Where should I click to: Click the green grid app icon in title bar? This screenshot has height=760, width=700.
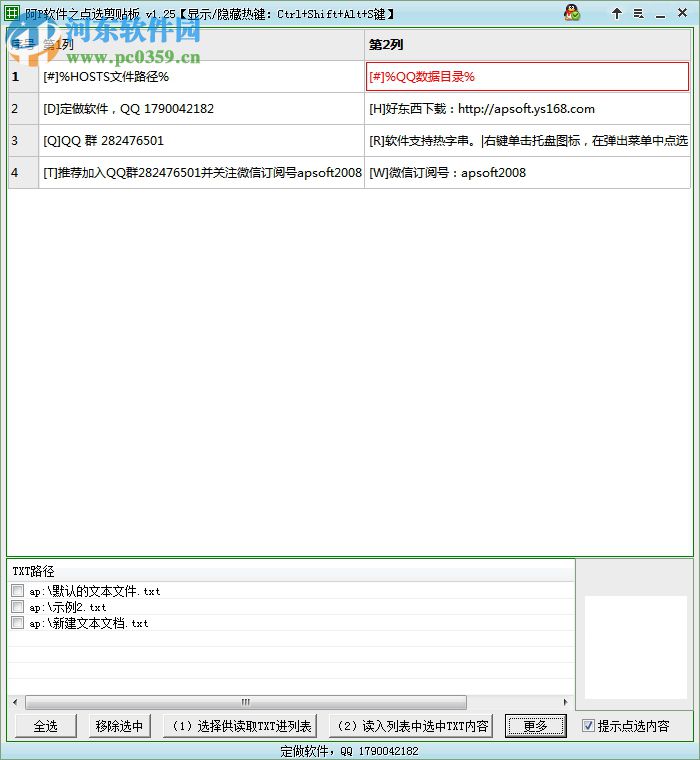(x=12, y=13)
